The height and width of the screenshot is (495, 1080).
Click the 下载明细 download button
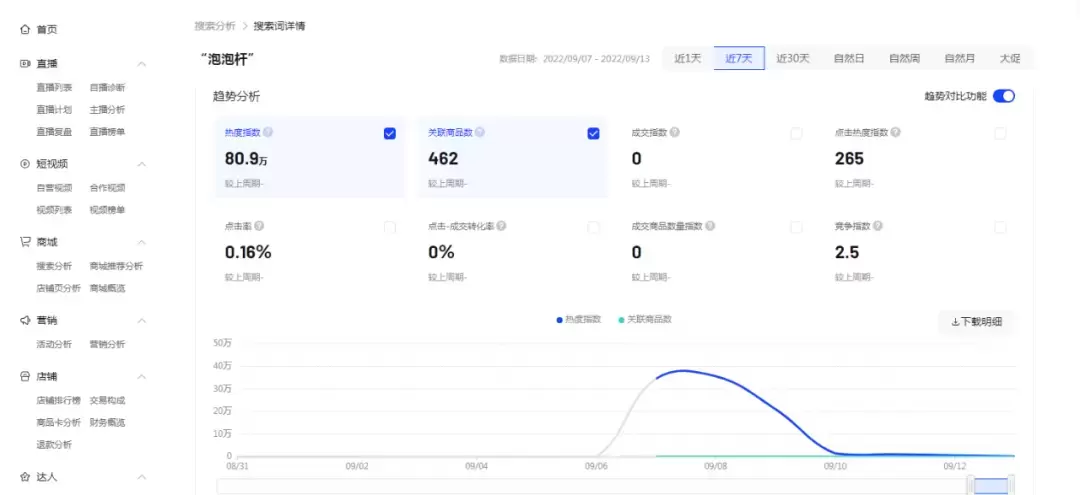pos(976,322)
